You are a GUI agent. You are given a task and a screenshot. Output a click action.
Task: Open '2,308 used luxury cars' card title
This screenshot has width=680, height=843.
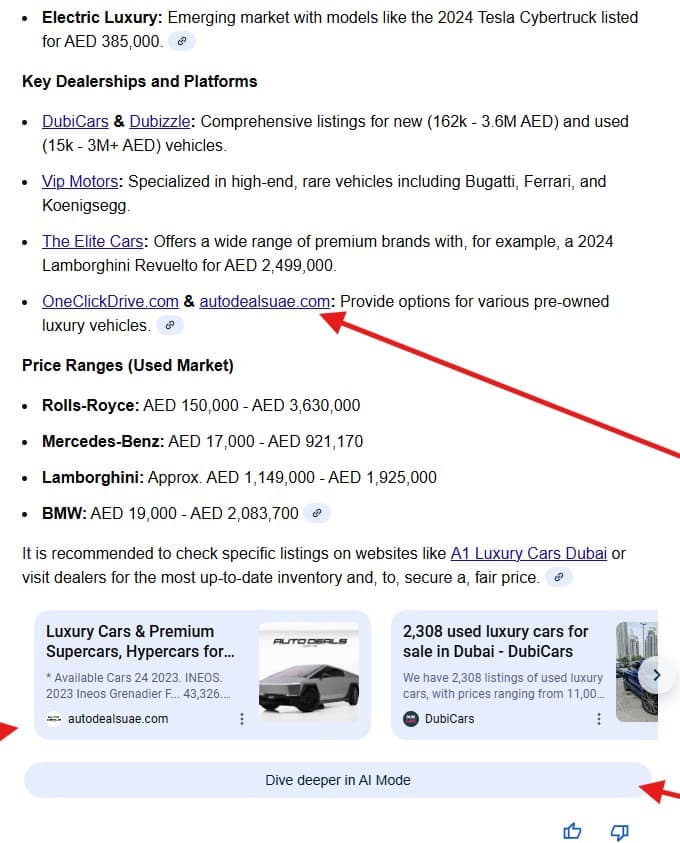point(496,641)
